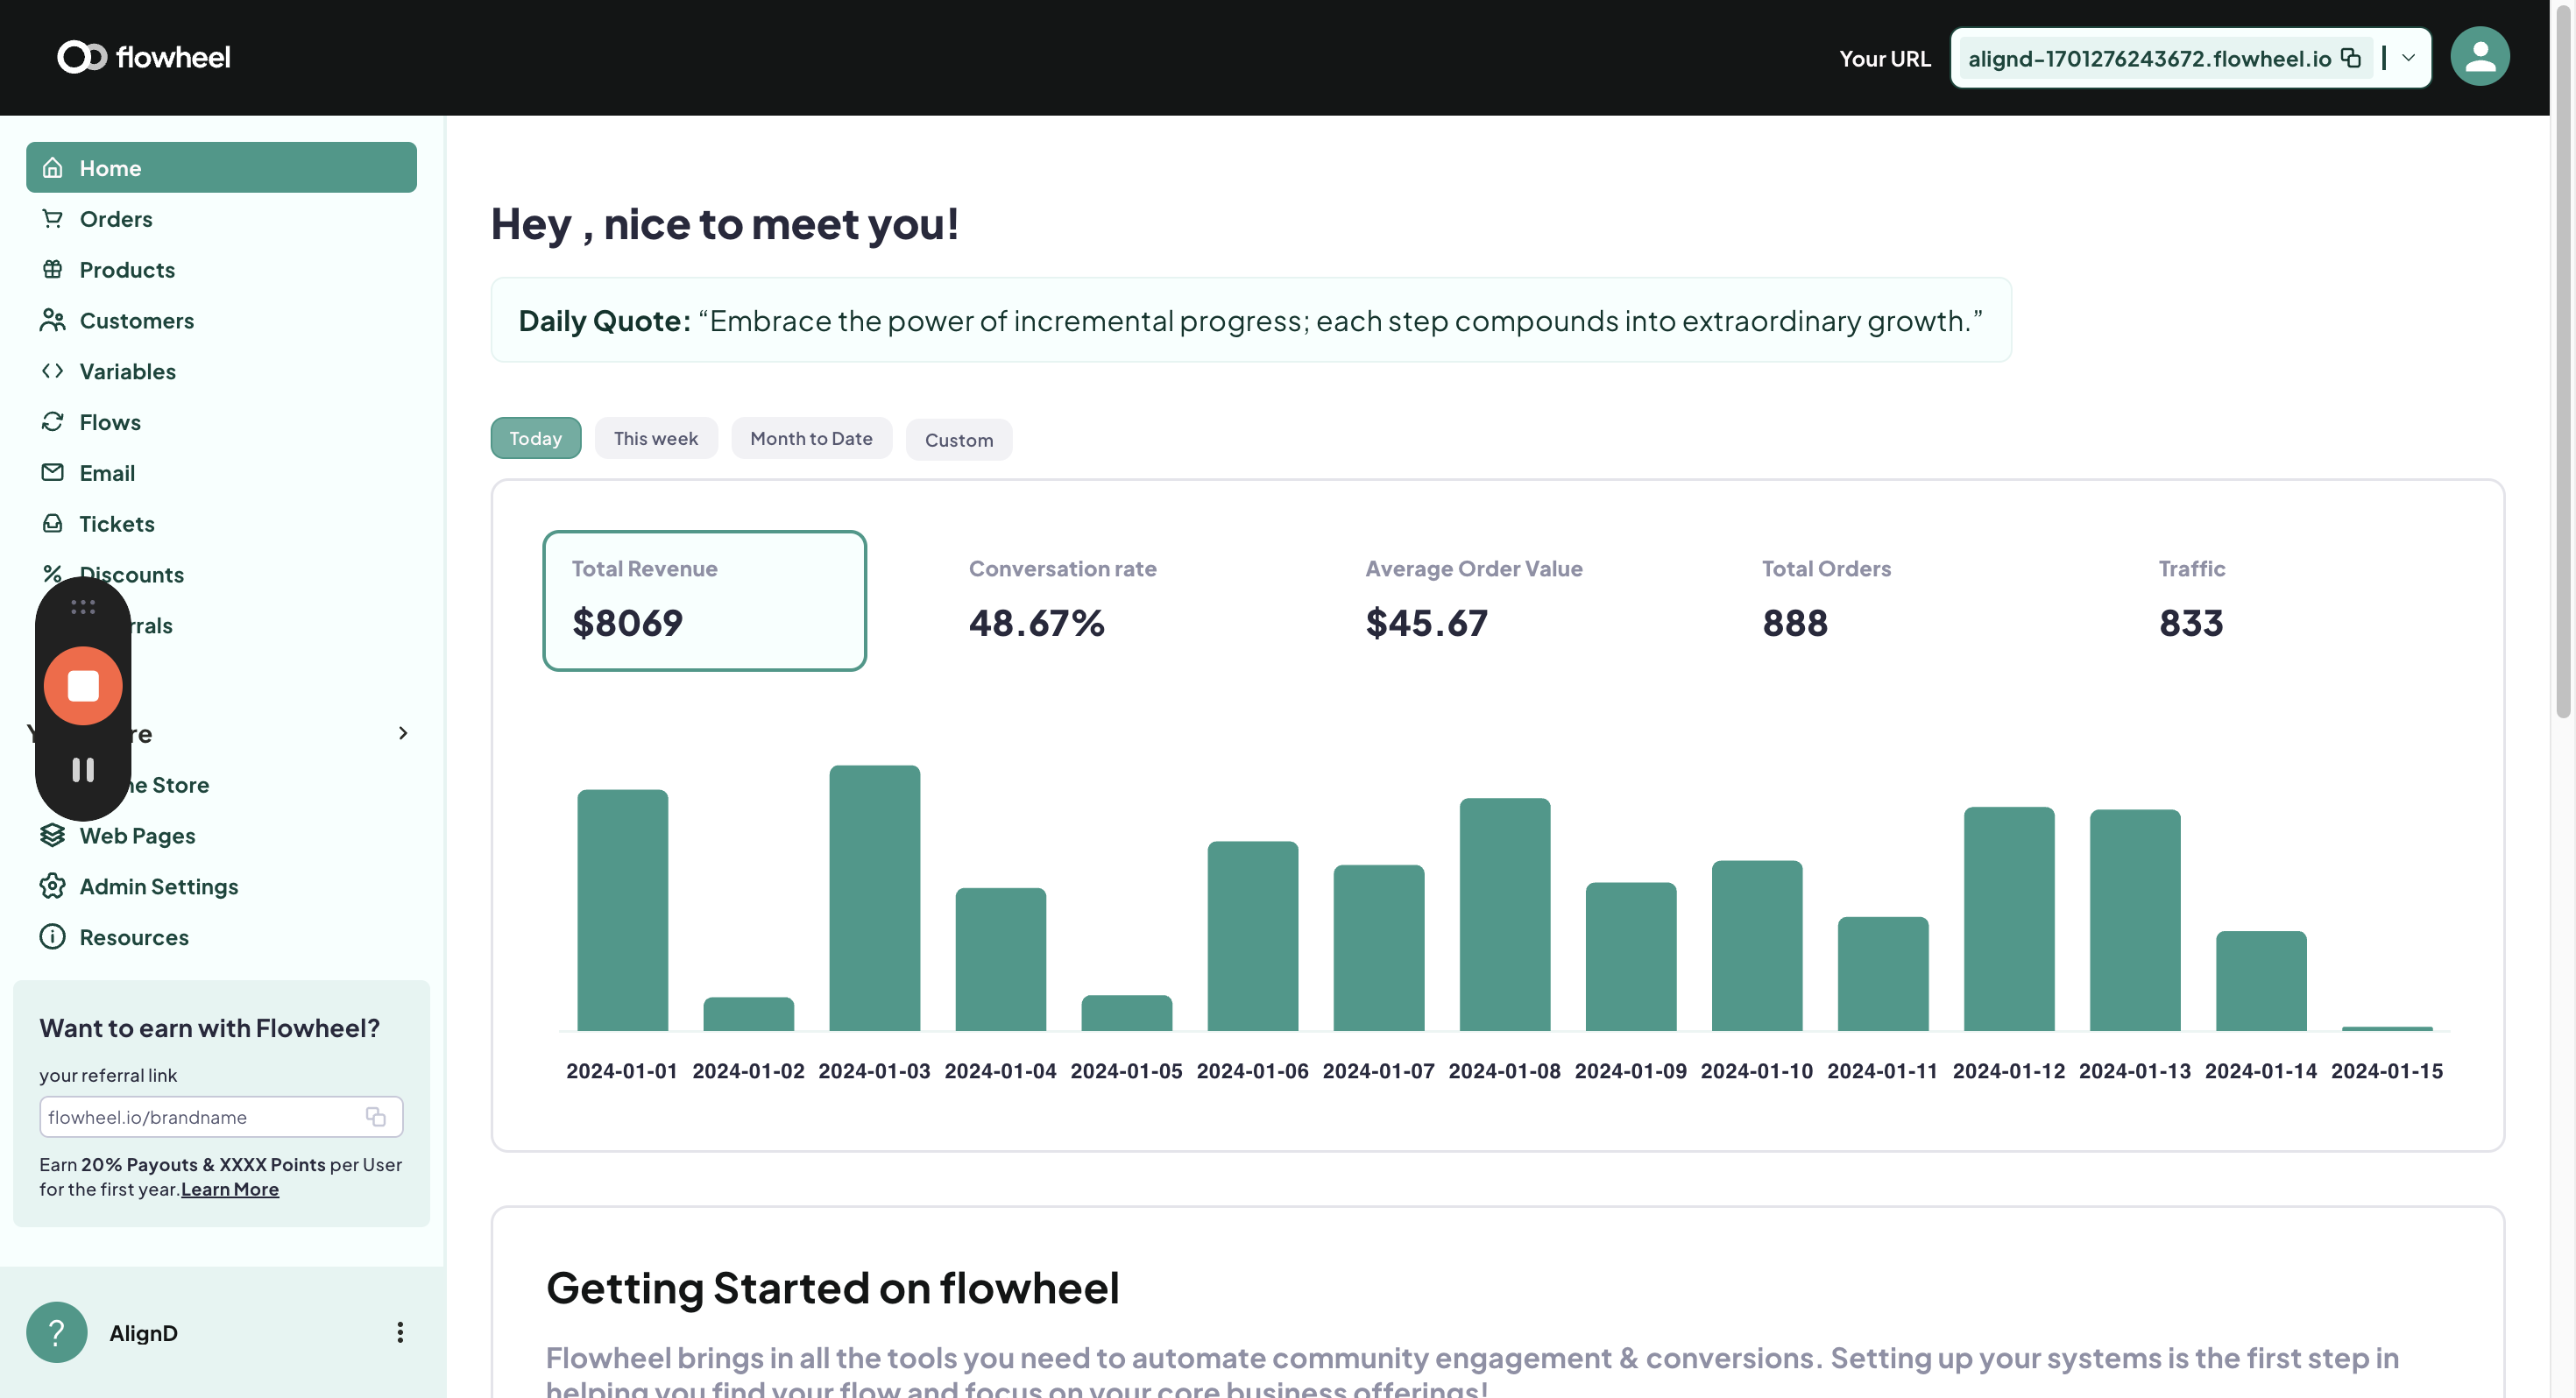Viewport: 2576px width, 1398px height.
Task: Click the alignd flowheel.io URL text
Action: [x=2149, y=58]
